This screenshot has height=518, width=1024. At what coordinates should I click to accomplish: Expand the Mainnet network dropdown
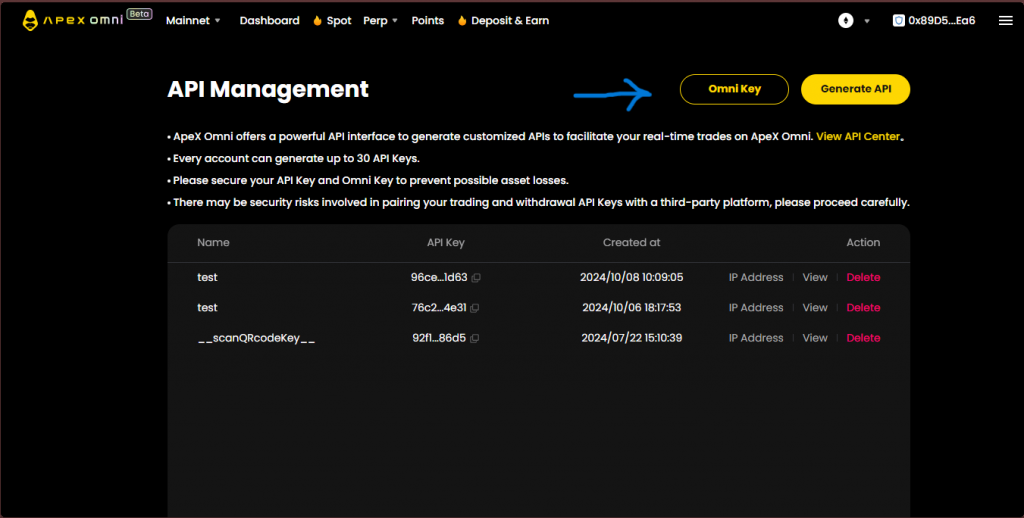pos(193,20)
